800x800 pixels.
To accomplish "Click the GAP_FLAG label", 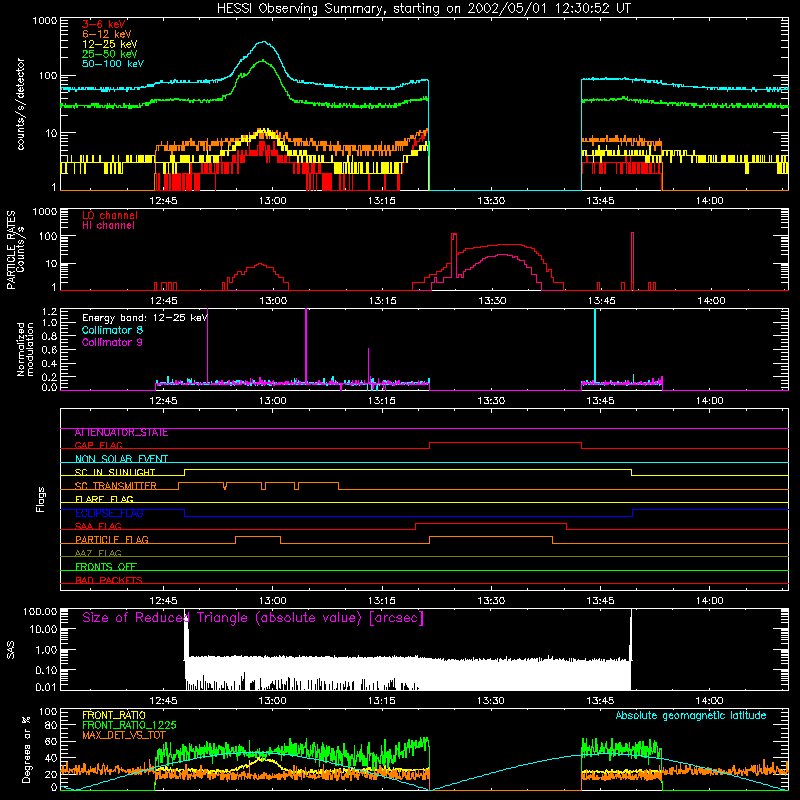I will (98, 445).
